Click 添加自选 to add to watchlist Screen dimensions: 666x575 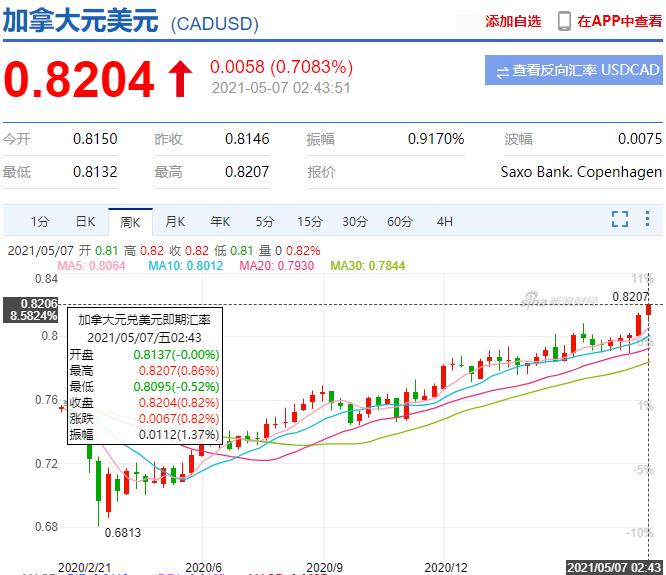point(513,21)
